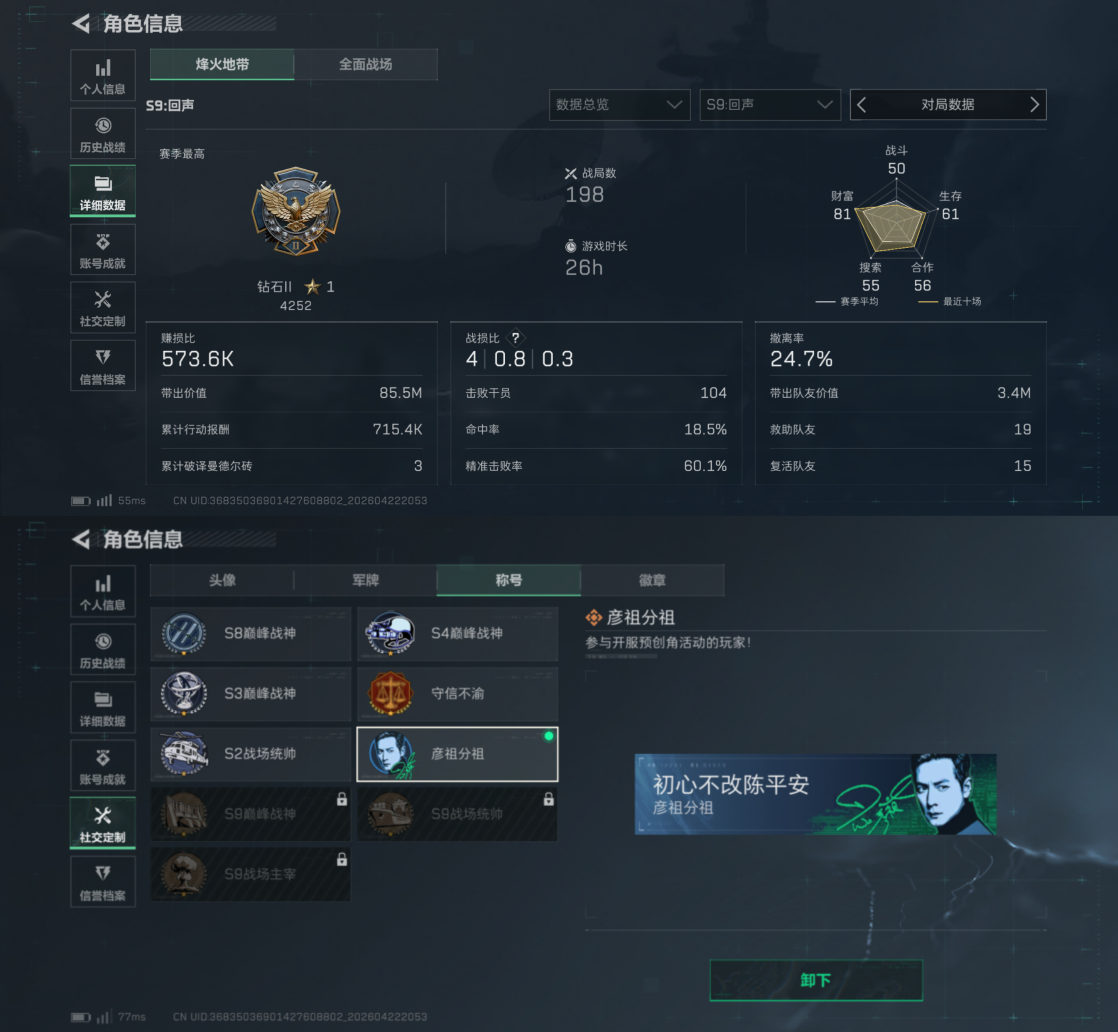The height and width of the screenshot is (1032, 1118).
Task: Click the question mark next to 战损比
Action: click(x=516, y=338)
